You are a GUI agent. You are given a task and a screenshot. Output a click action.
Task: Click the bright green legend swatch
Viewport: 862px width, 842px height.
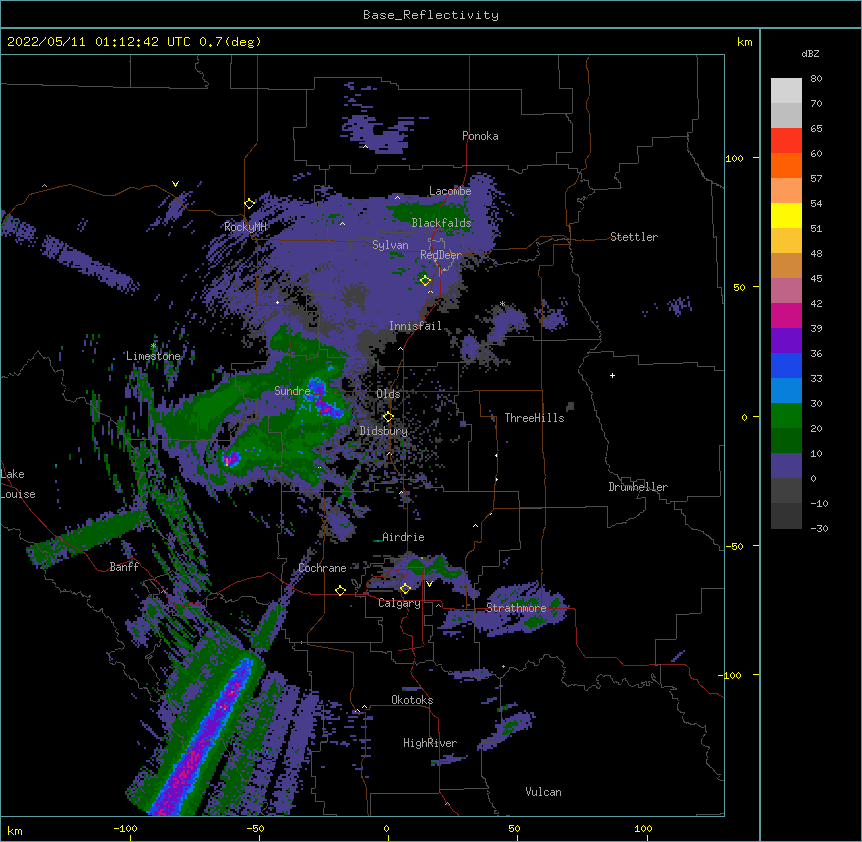786,416
